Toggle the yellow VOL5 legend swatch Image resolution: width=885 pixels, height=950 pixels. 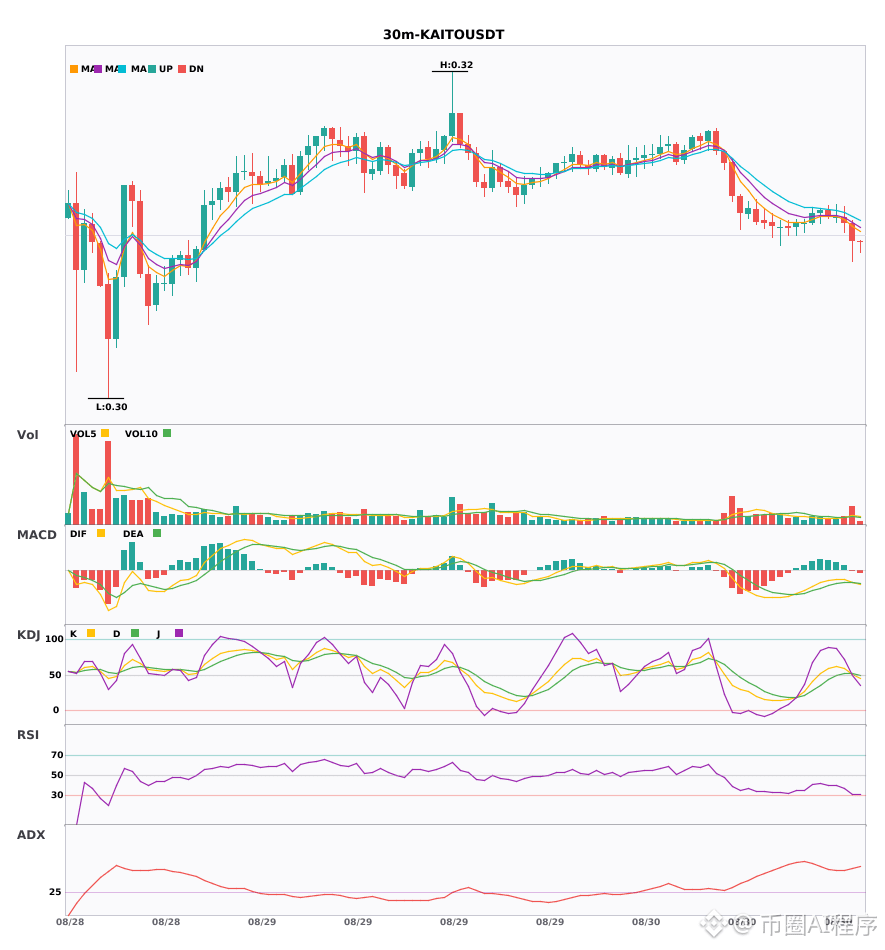point(105,433)
